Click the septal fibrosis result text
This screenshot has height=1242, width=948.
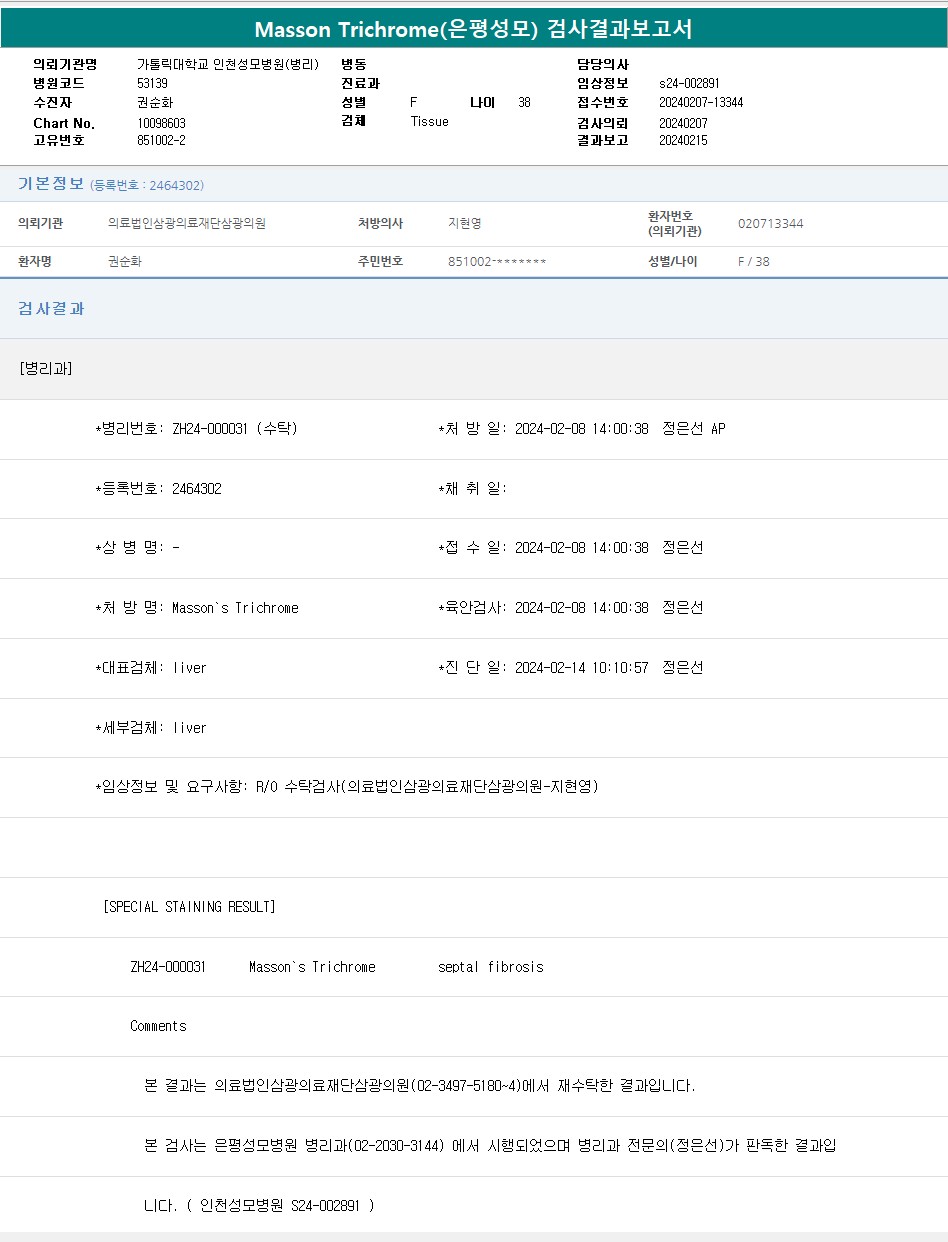click(x=490, y=967)
